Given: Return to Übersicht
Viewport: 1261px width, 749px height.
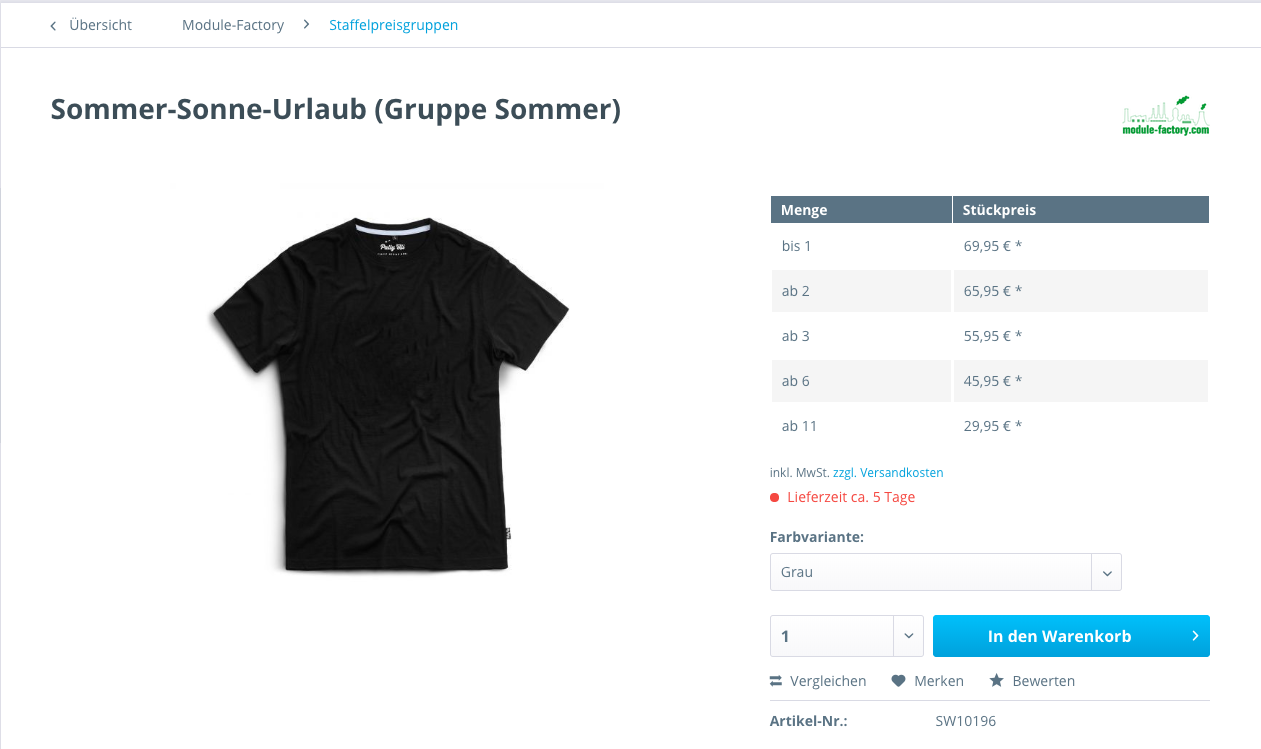Looking at the screenshot, I should (x=100, y=25).
